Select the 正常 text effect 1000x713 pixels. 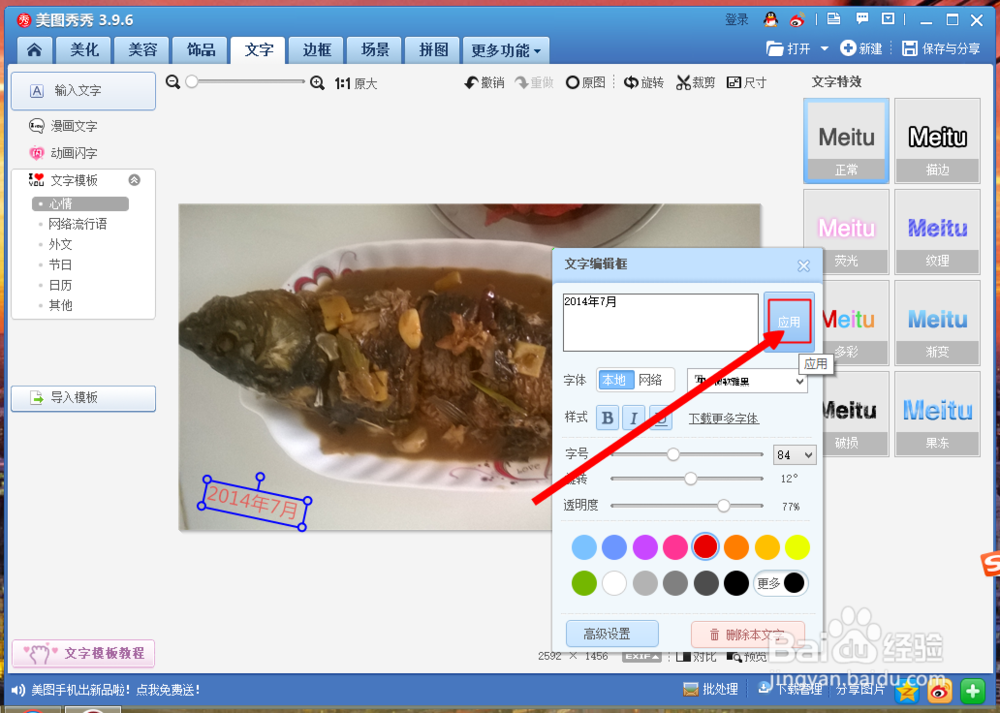click(x=846, y=141)
